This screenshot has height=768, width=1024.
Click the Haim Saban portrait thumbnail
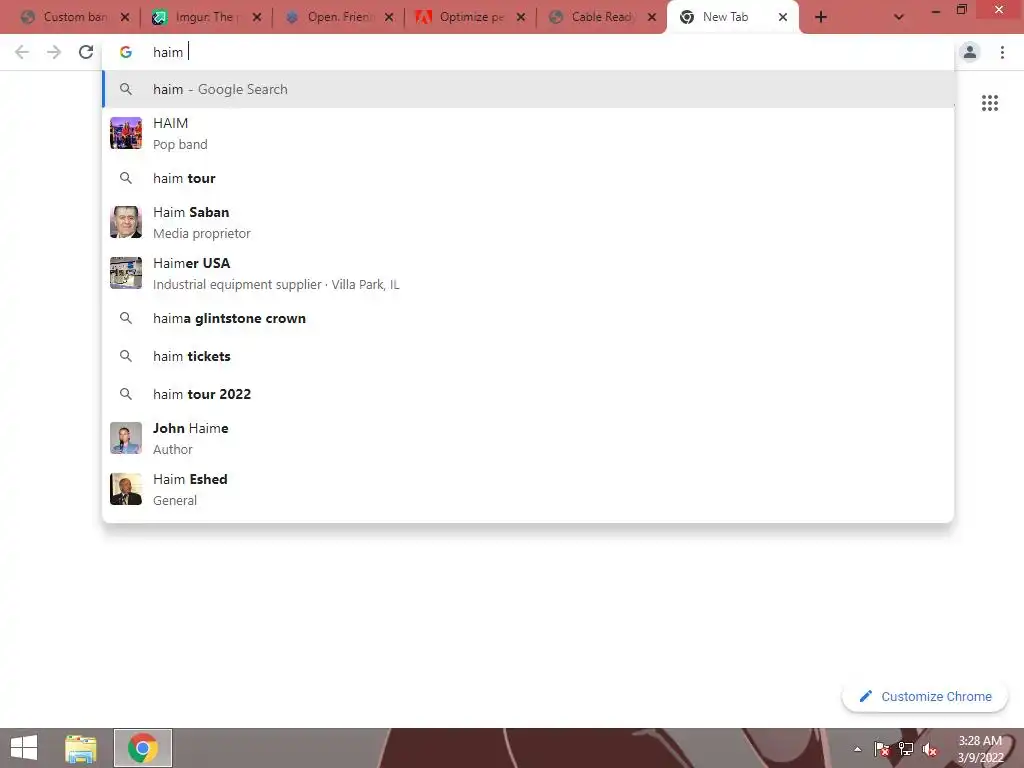tap(126, 222)
